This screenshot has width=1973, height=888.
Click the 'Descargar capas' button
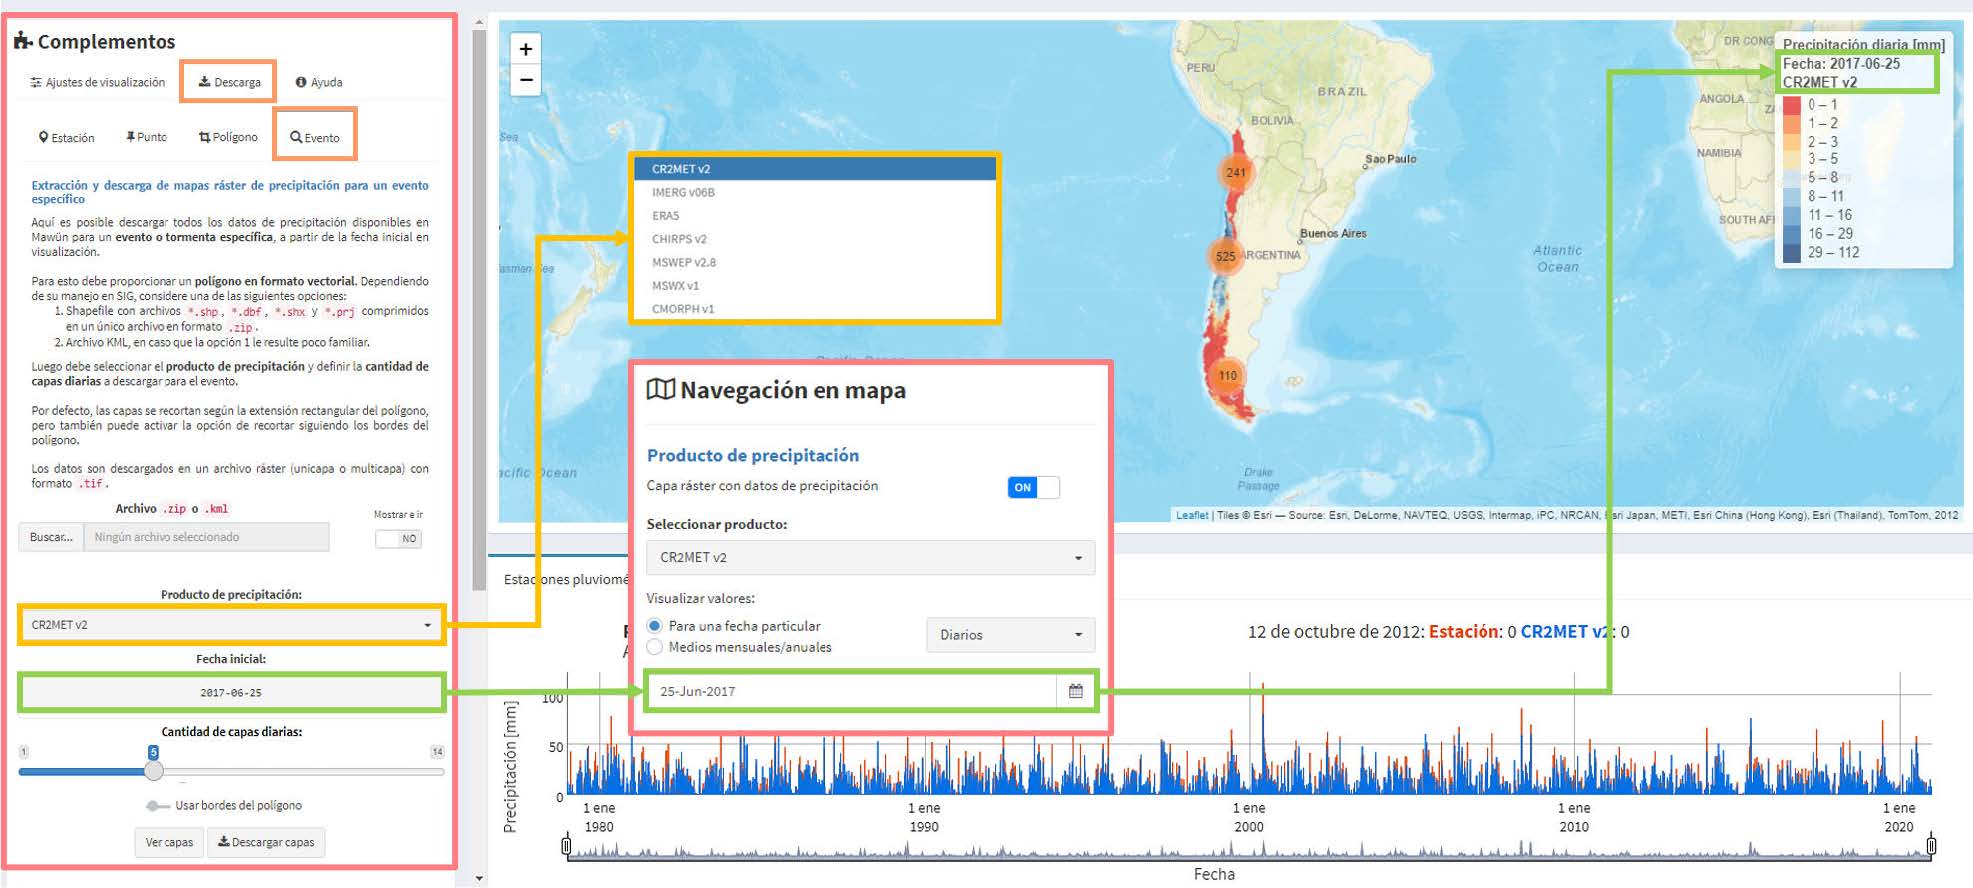click(266, 842)
